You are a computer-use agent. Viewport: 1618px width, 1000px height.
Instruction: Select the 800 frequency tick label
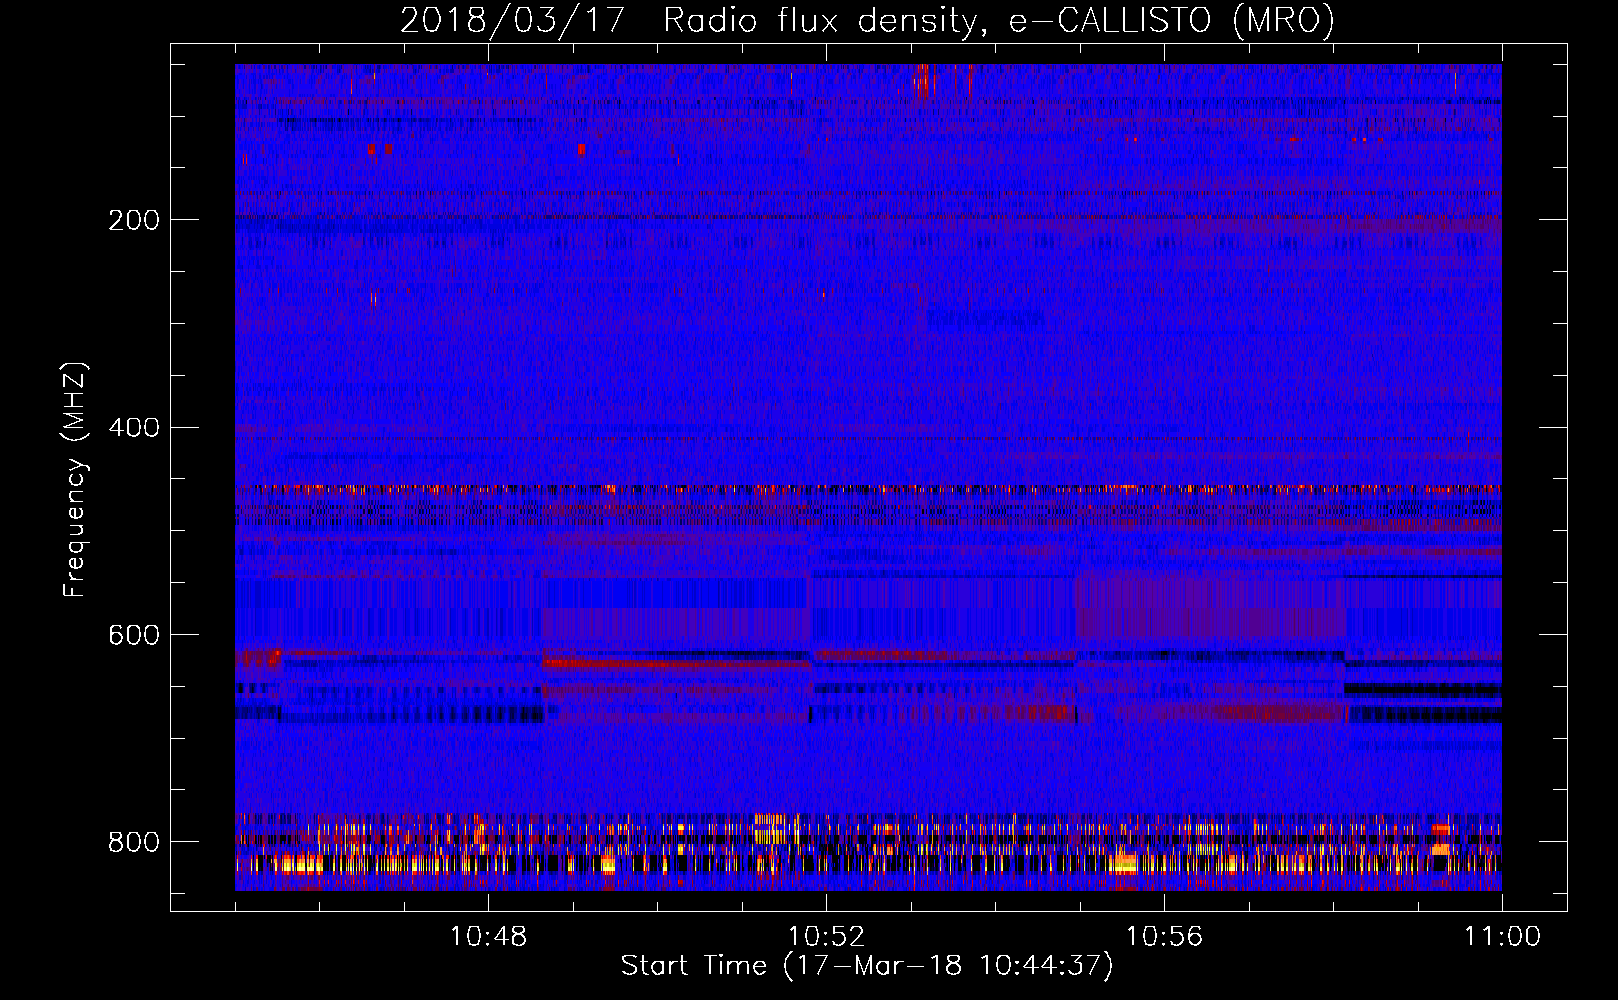coord(133,842)
